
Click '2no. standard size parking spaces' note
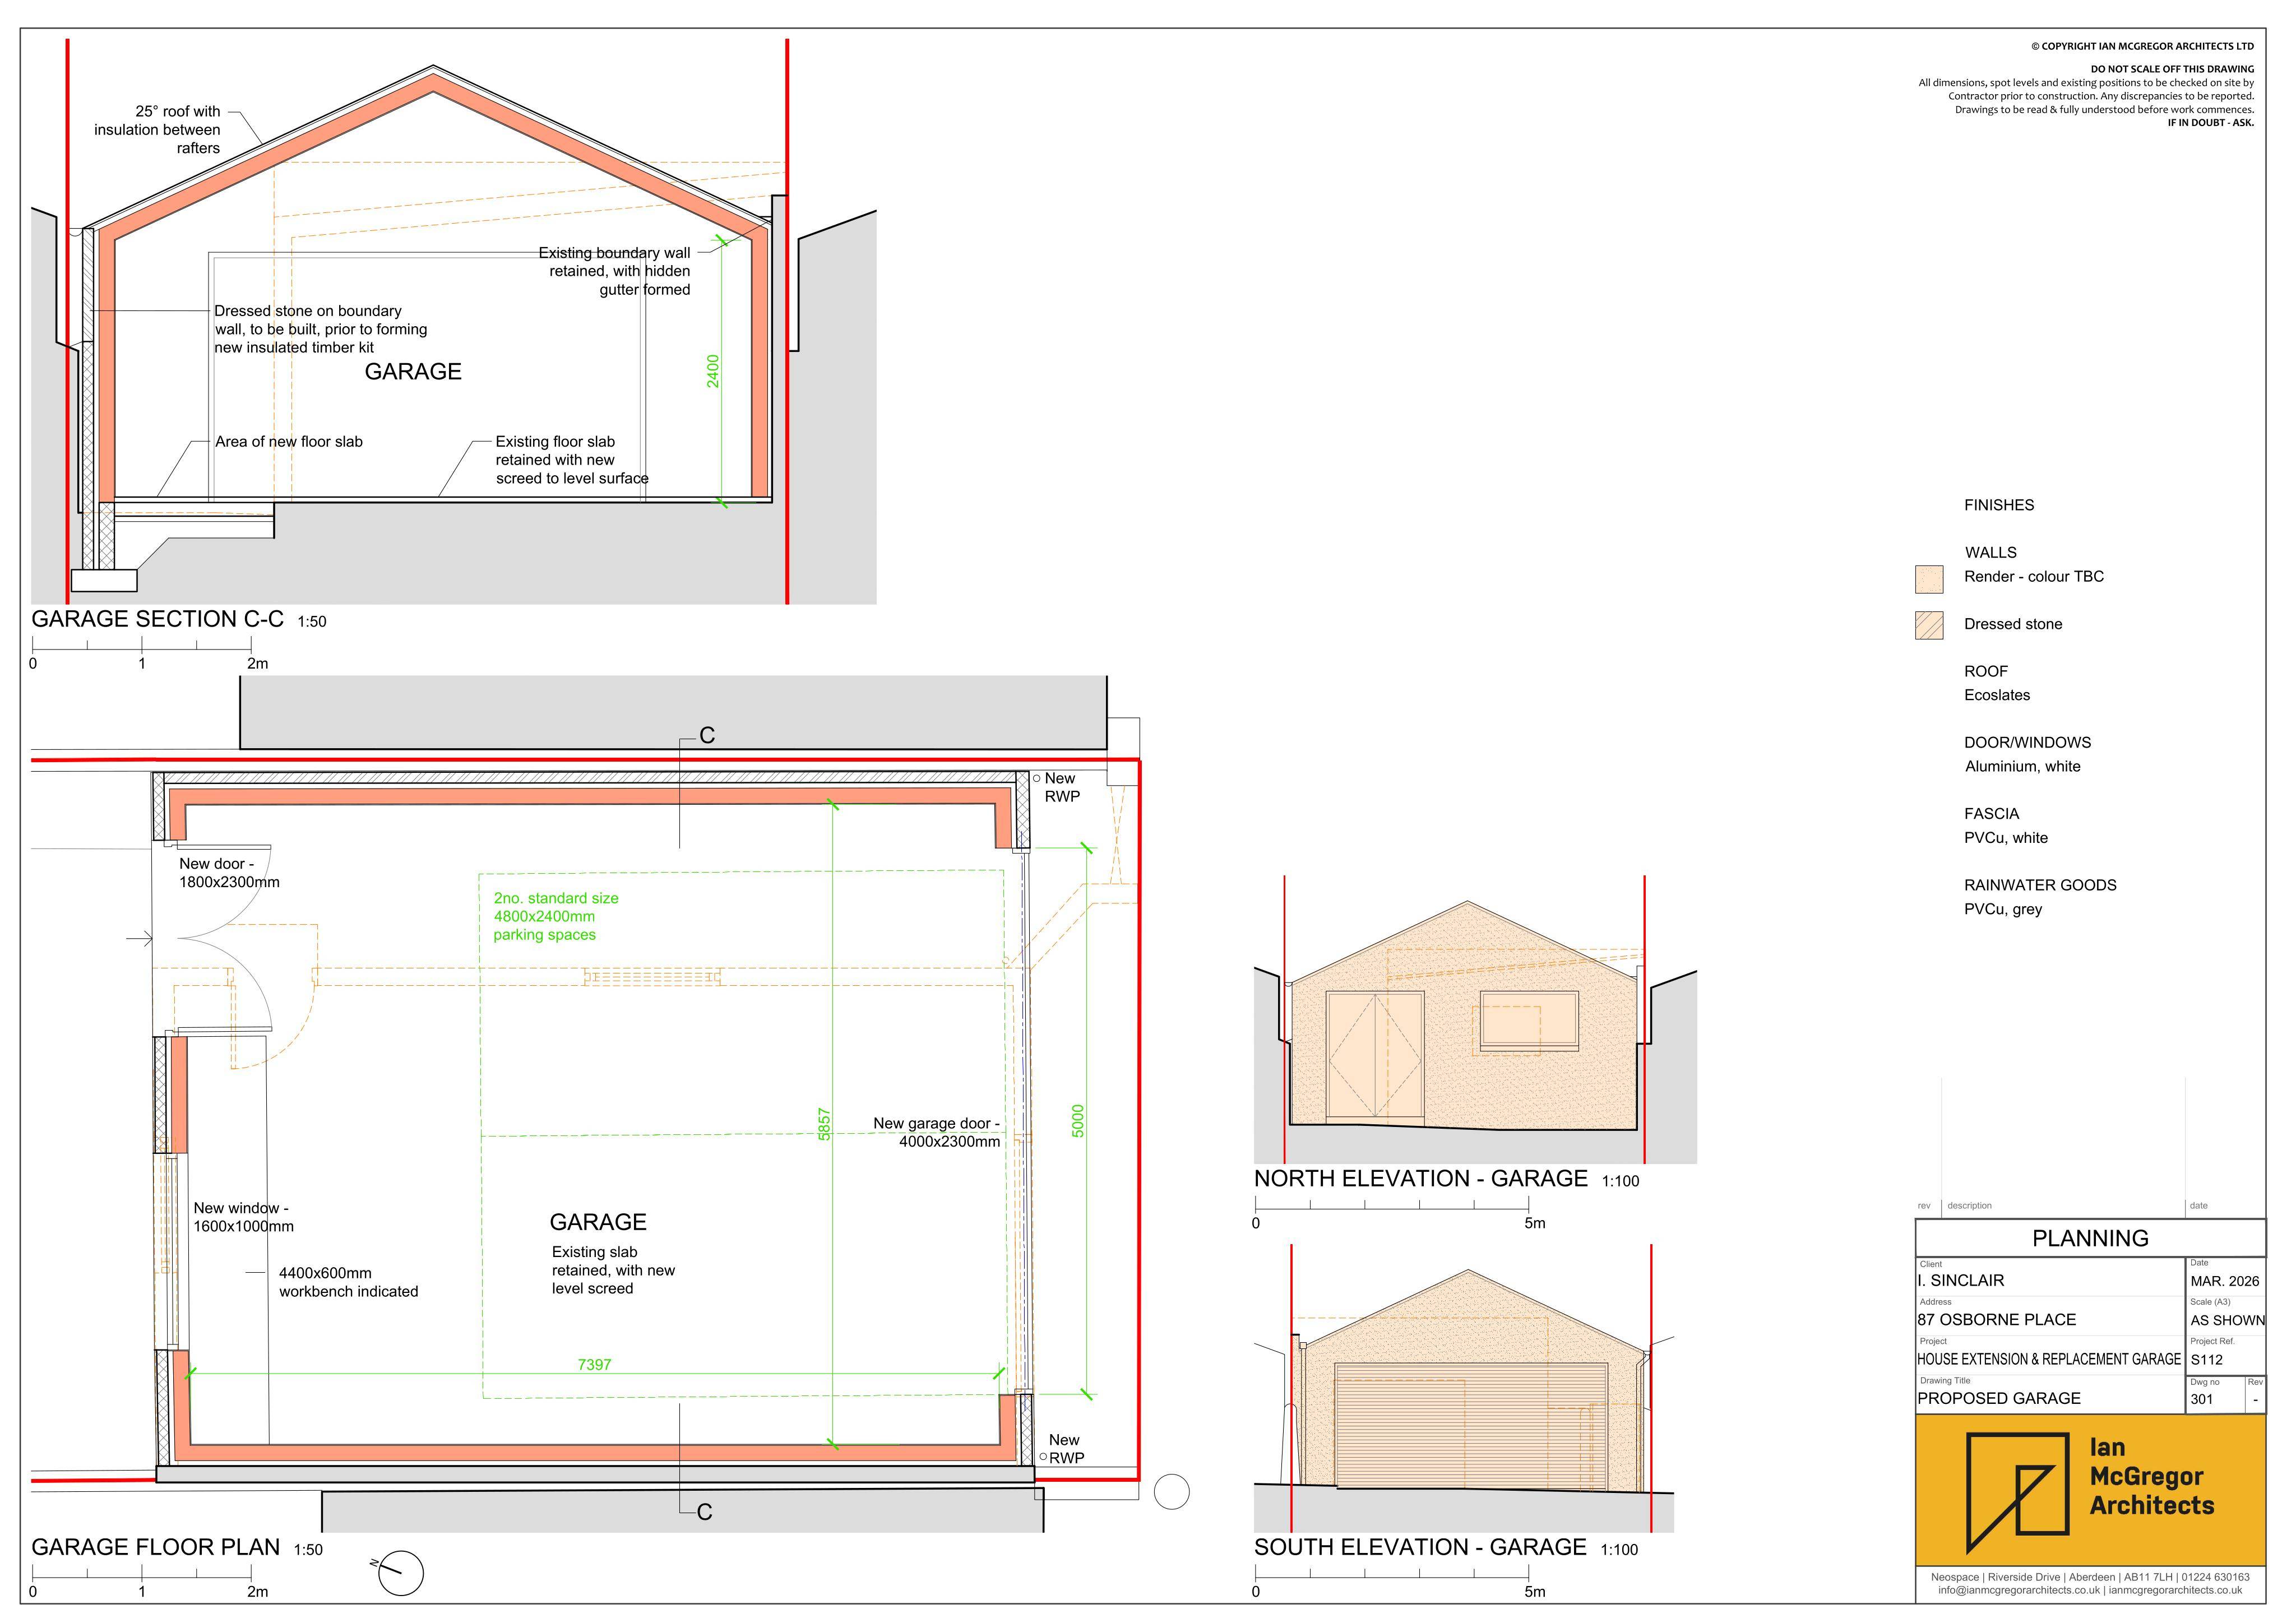(556, 916)
